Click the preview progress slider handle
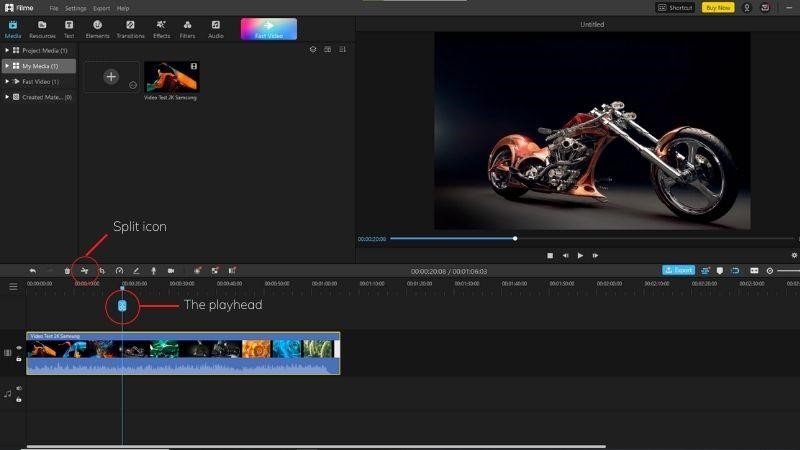This screenshot has width=800, height=450. [x=515, y=238]
